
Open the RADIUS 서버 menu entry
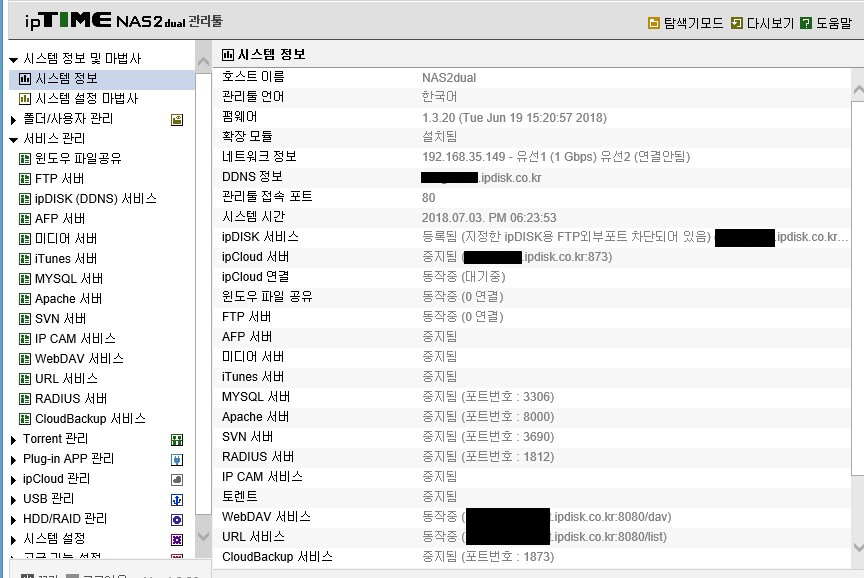[71, 399]
